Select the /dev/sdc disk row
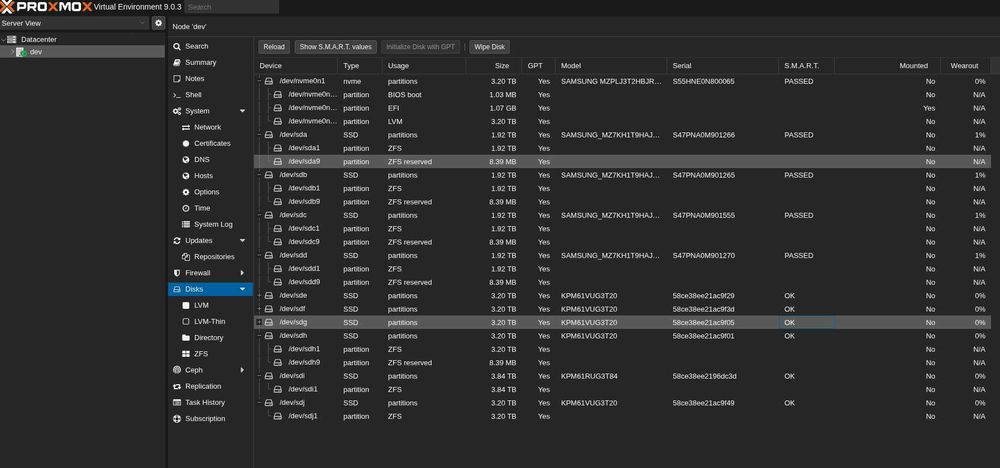This screenshot has height=468, width=1000. 622,216
